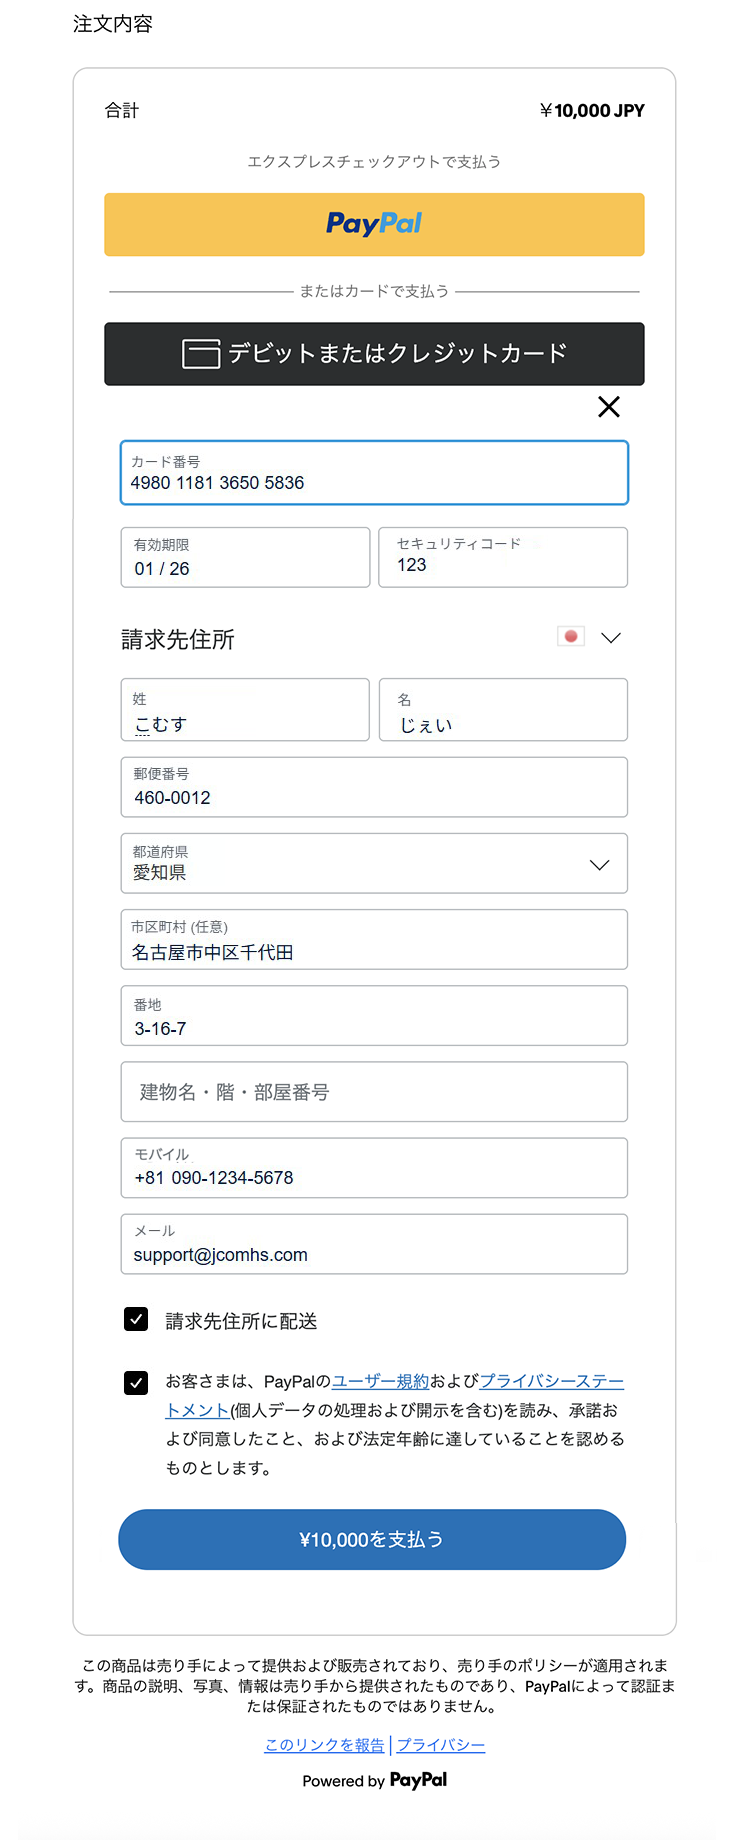Click the セキュリティコード field
Viewport: 750px width, 1840px height.
point(503,558)
